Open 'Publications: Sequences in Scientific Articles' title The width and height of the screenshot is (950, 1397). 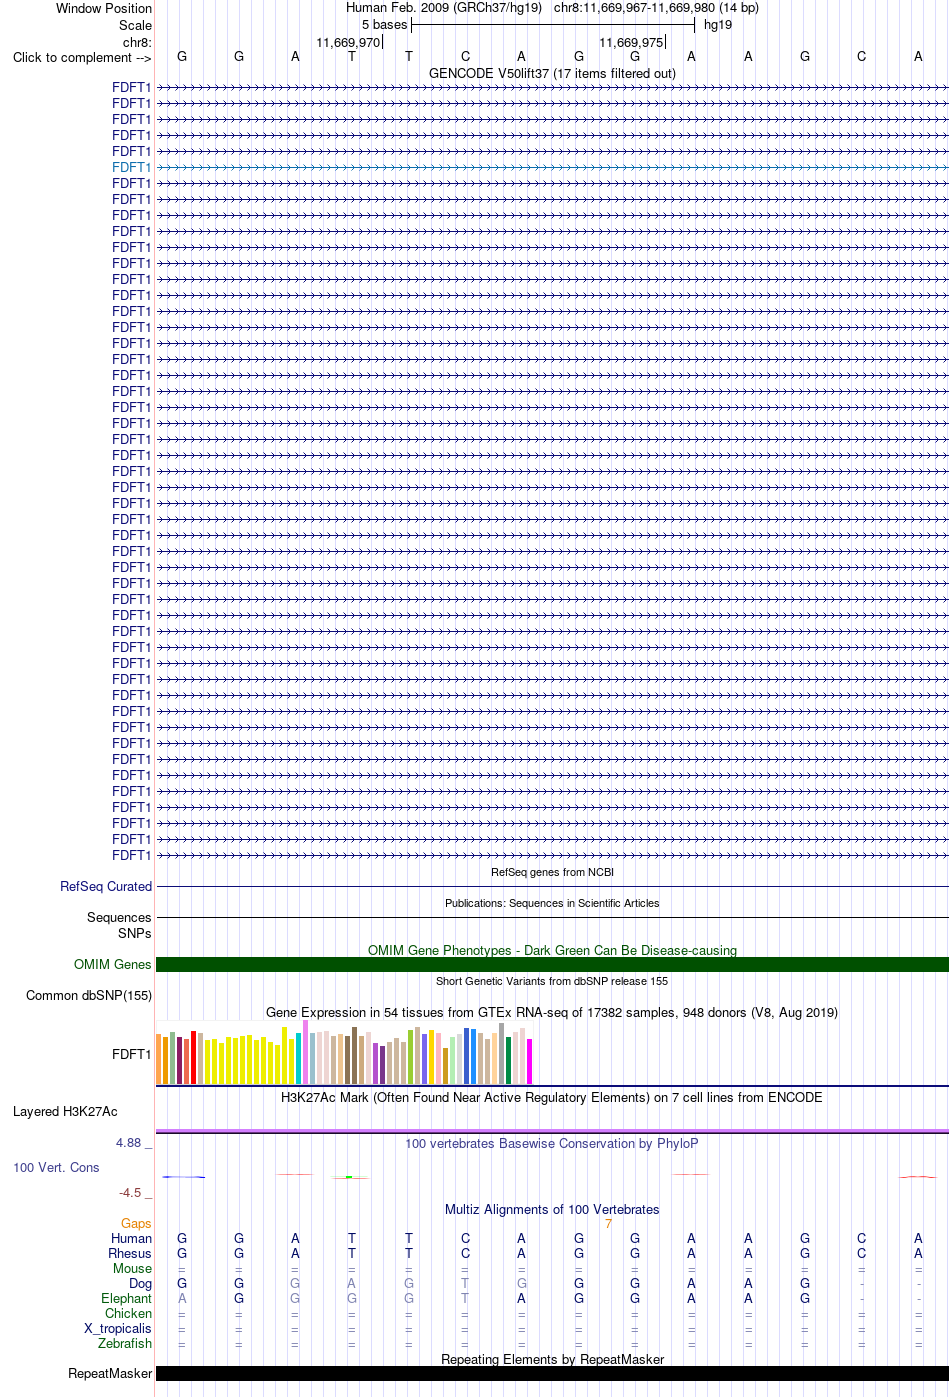[552, 903]
